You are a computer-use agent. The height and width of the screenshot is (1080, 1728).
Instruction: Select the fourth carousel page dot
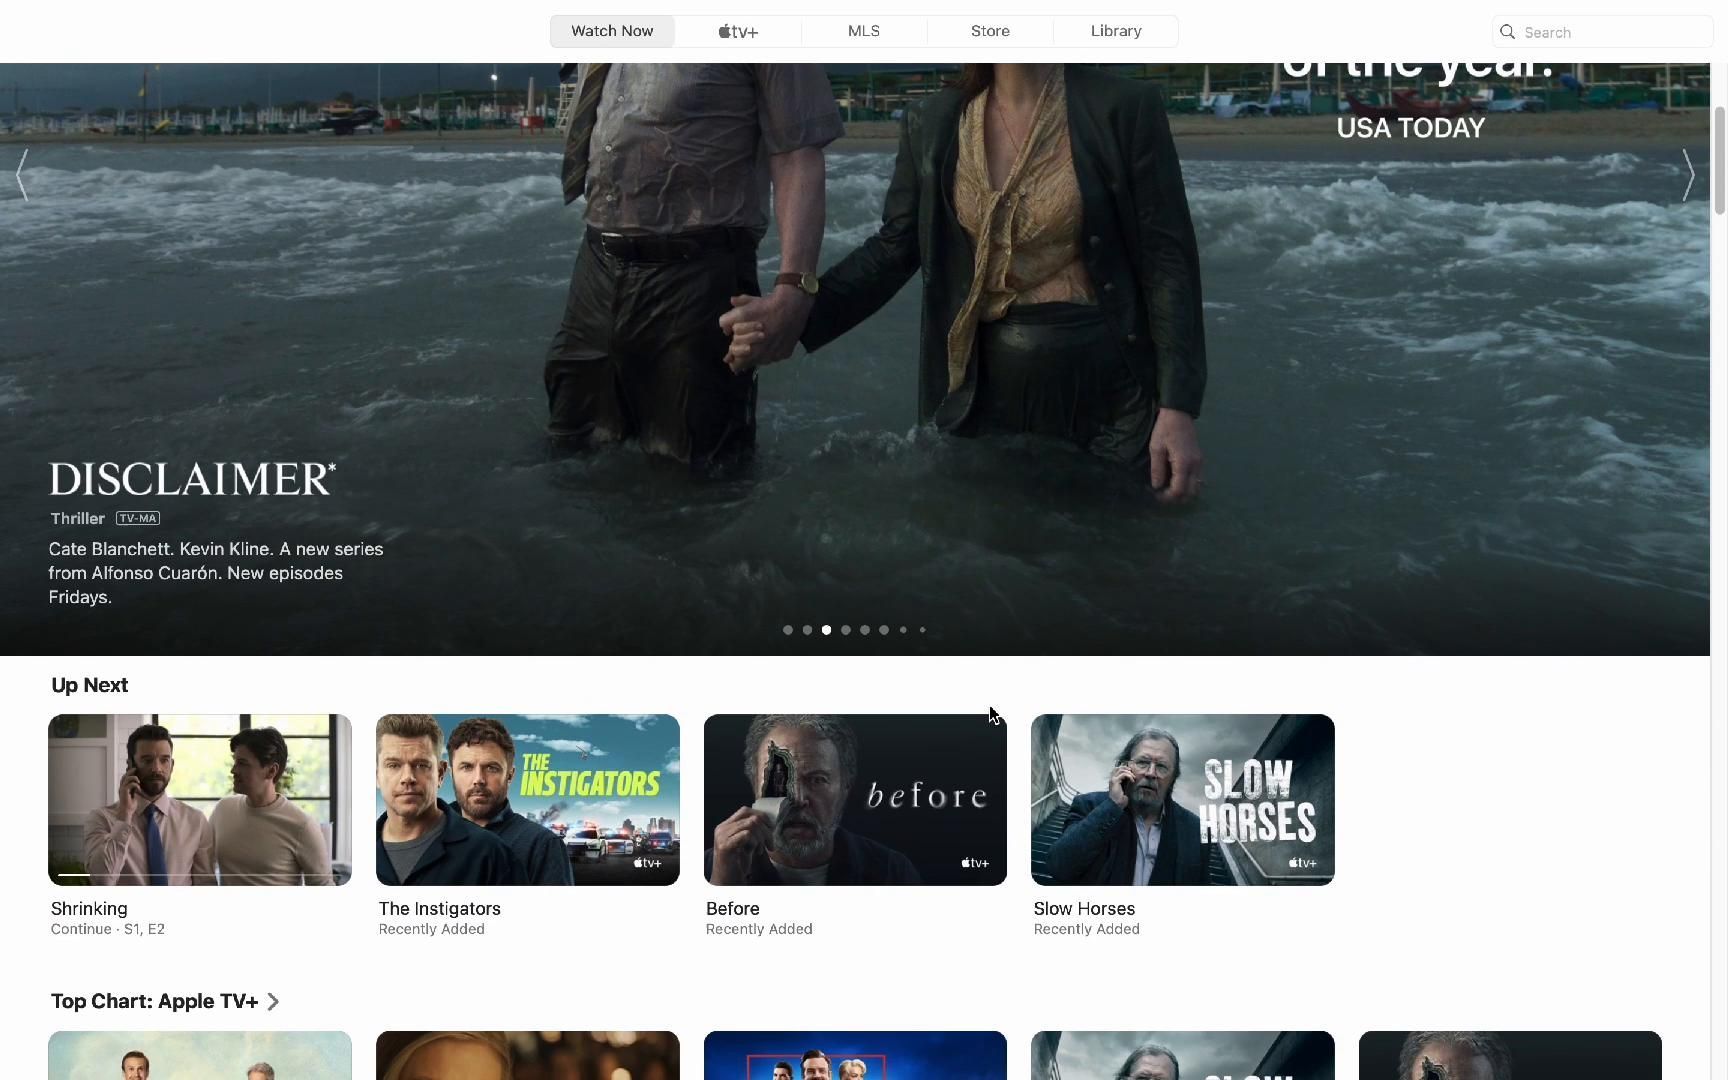pos(846,630)
